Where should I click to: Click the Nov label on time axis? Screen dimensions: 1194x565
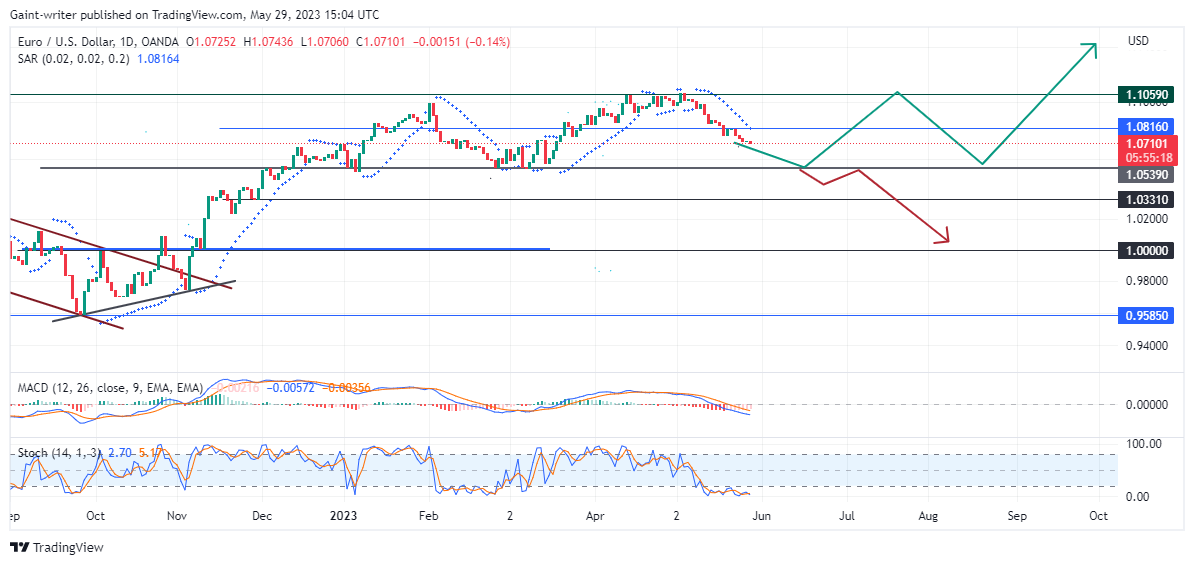(x=177, y=516)
